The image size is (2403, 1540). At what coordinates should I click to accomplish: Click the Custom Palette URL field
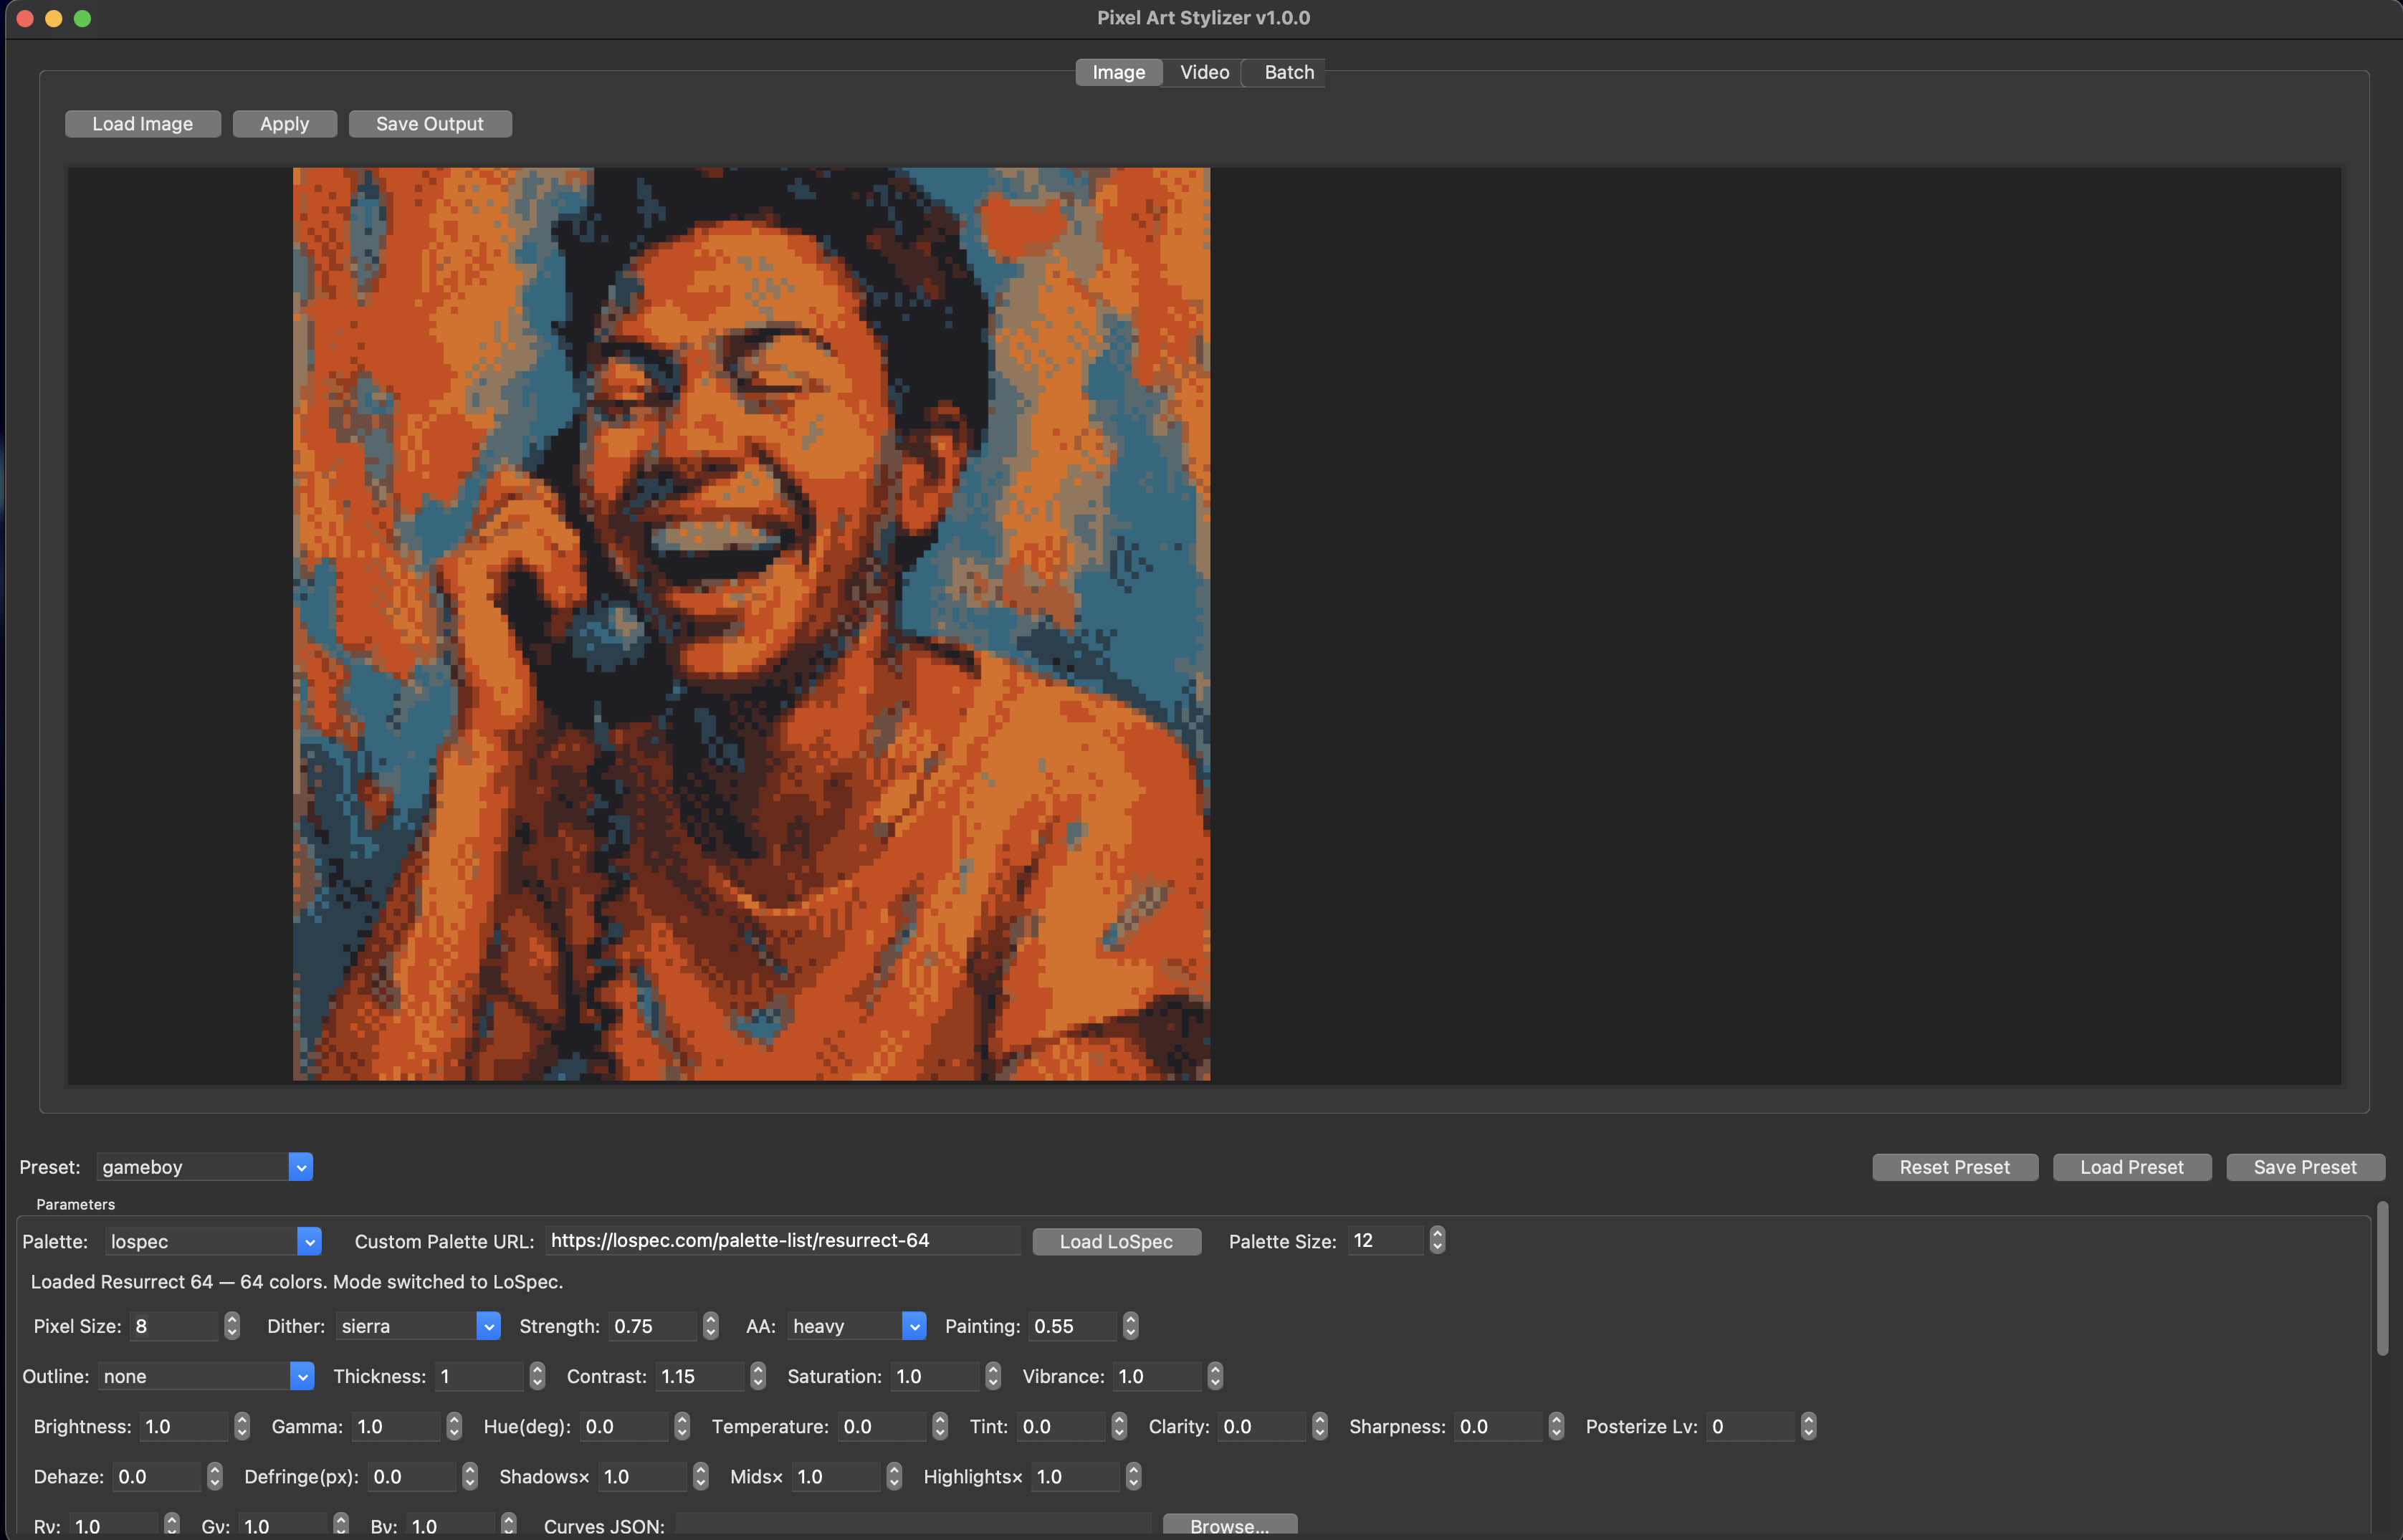(x=782, y=1240)
